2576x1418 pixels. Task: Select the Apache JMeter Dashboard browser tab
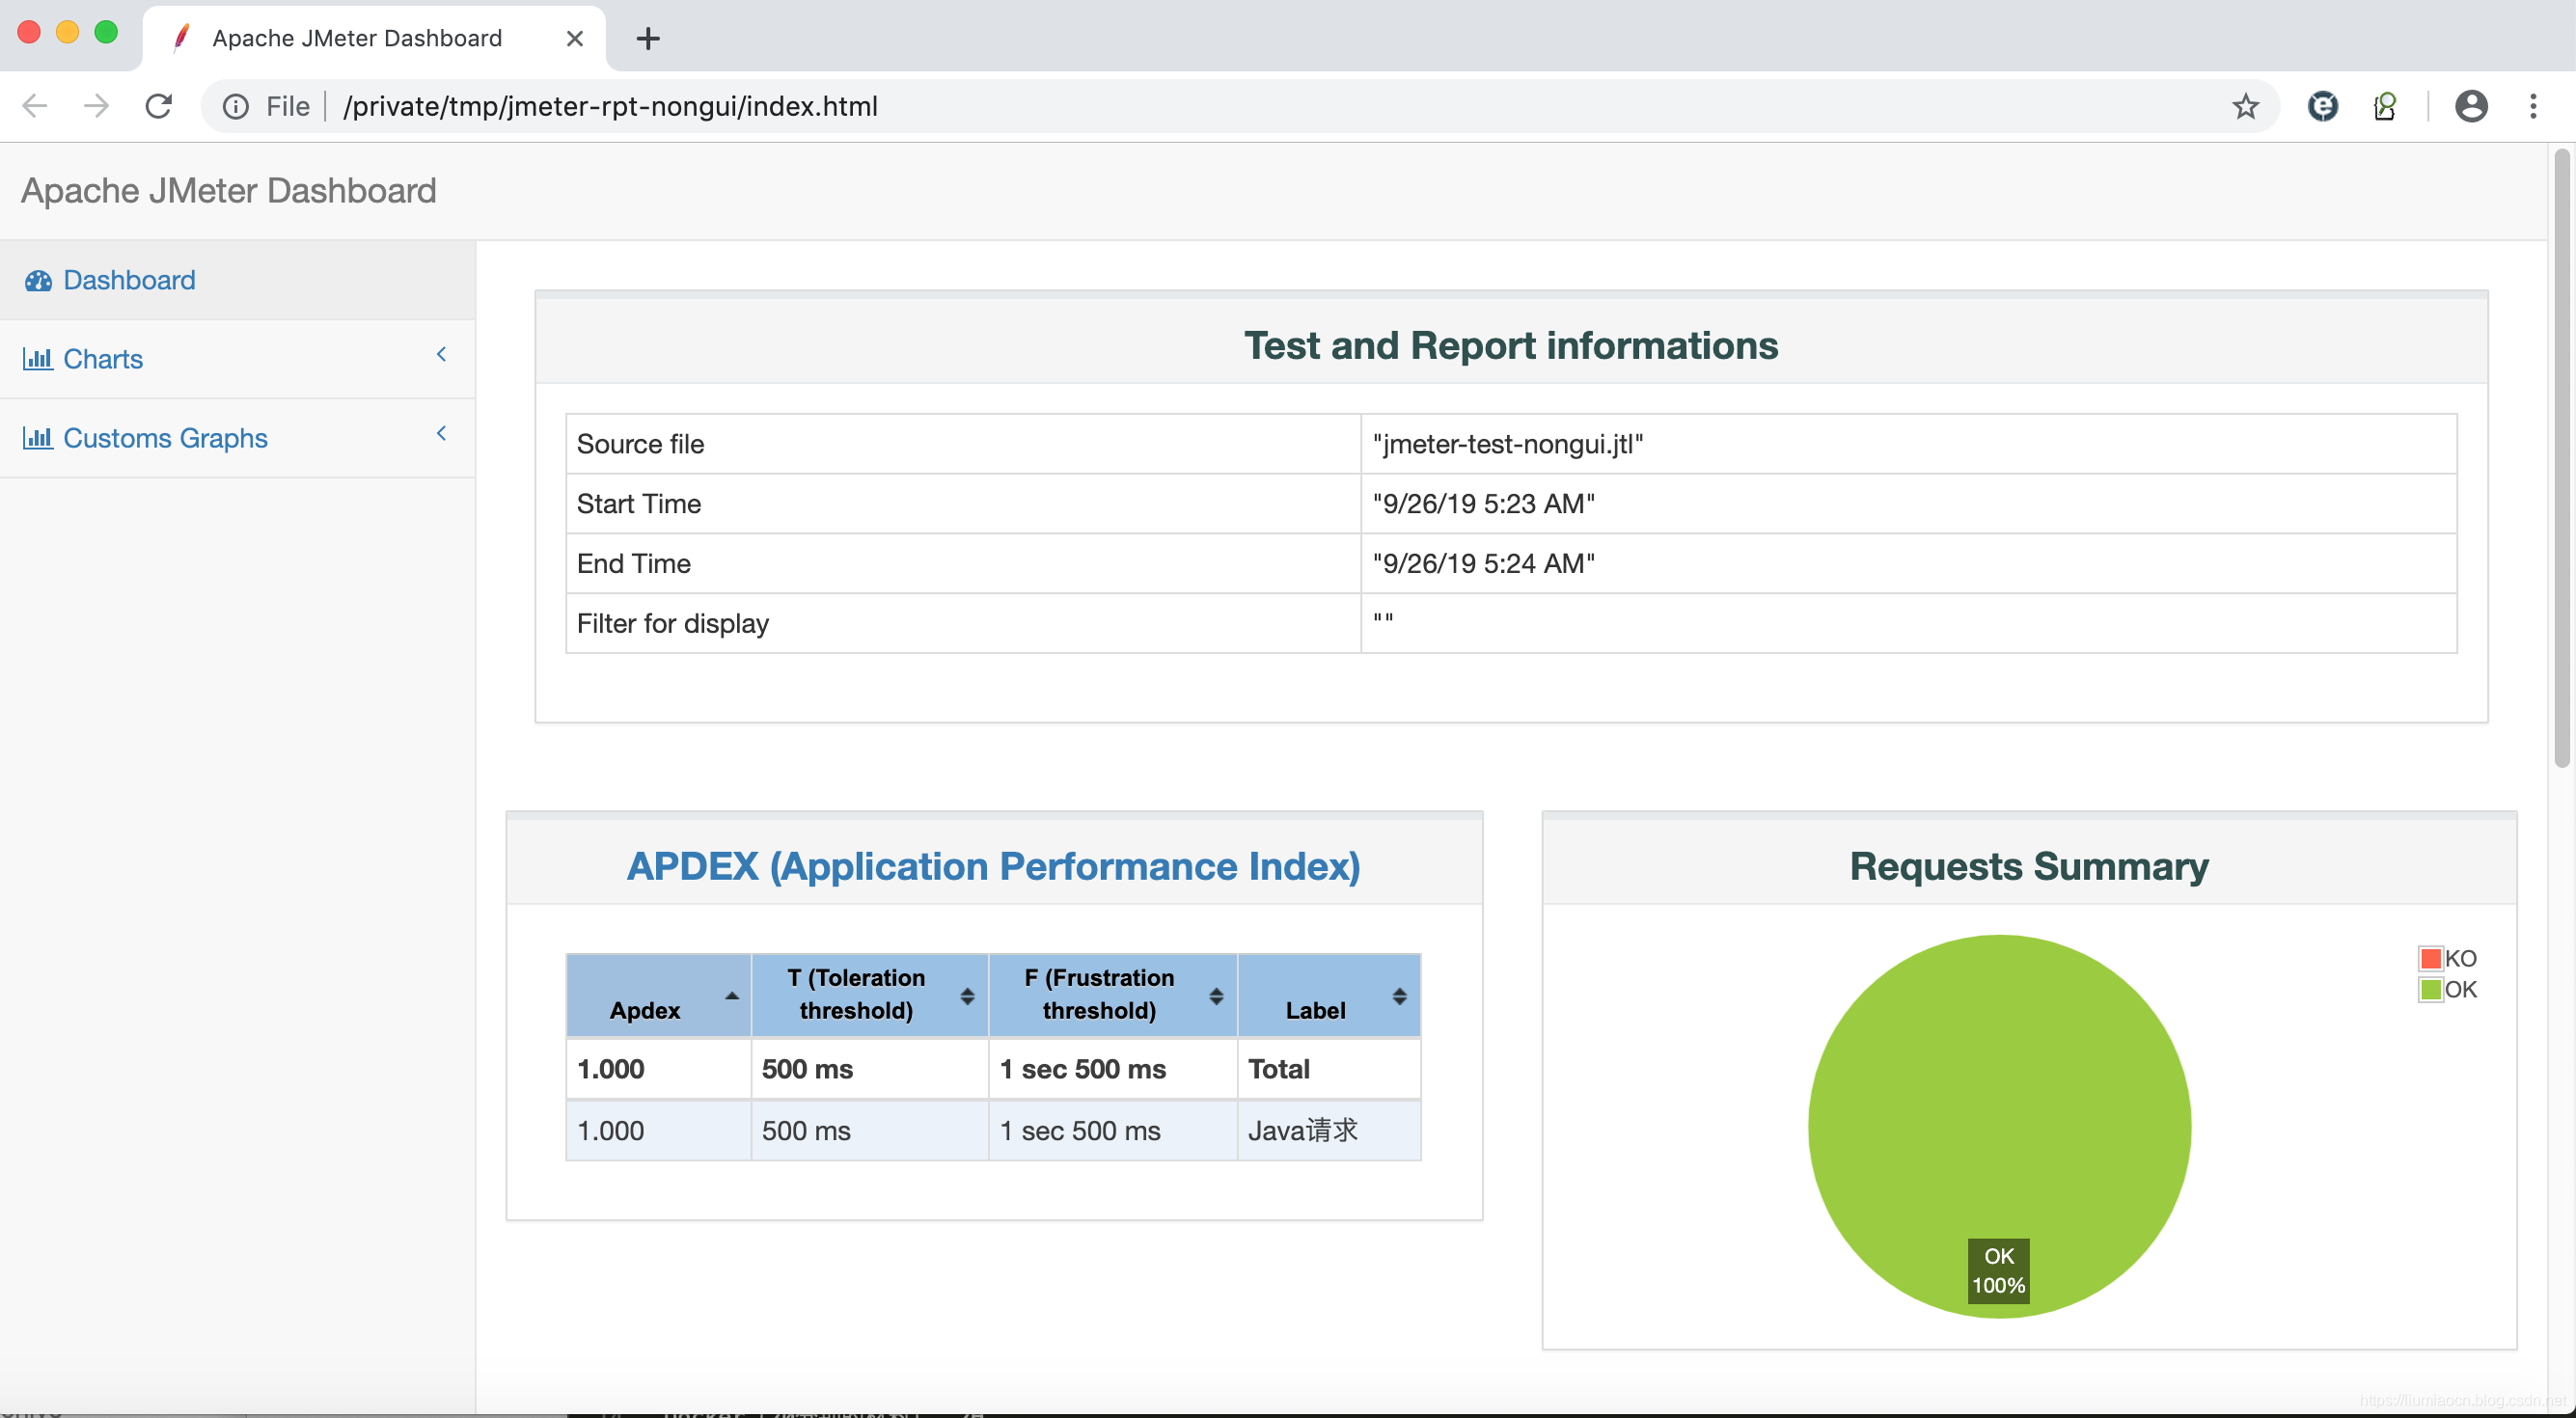(374, 39)
